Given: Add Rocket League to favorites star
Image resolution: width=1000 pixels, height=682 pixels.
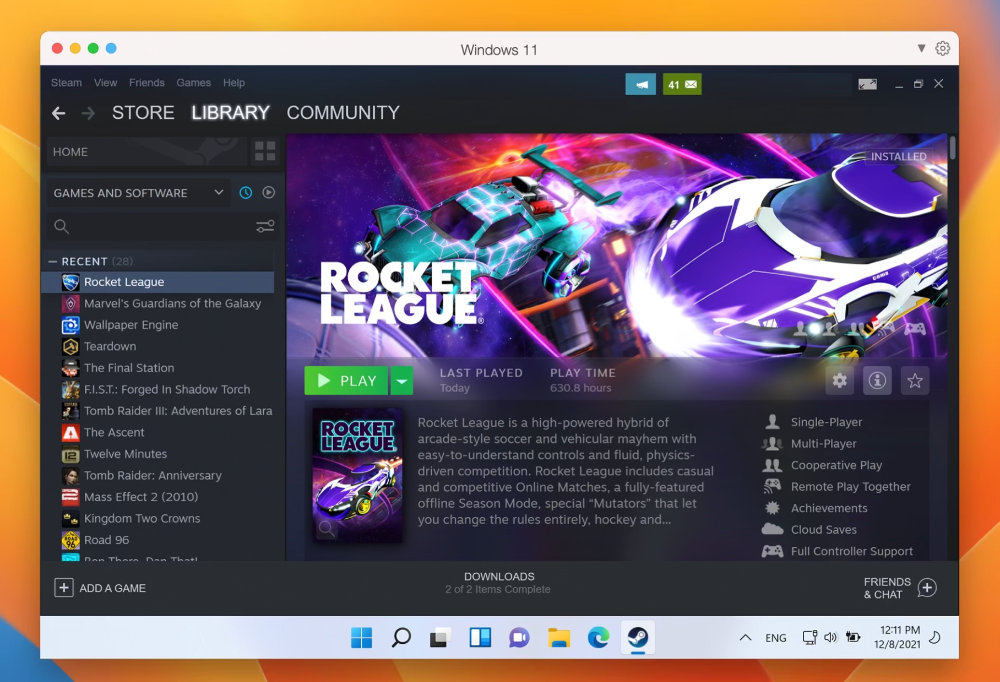Looking at the screenshot, I should coord(915,381).
